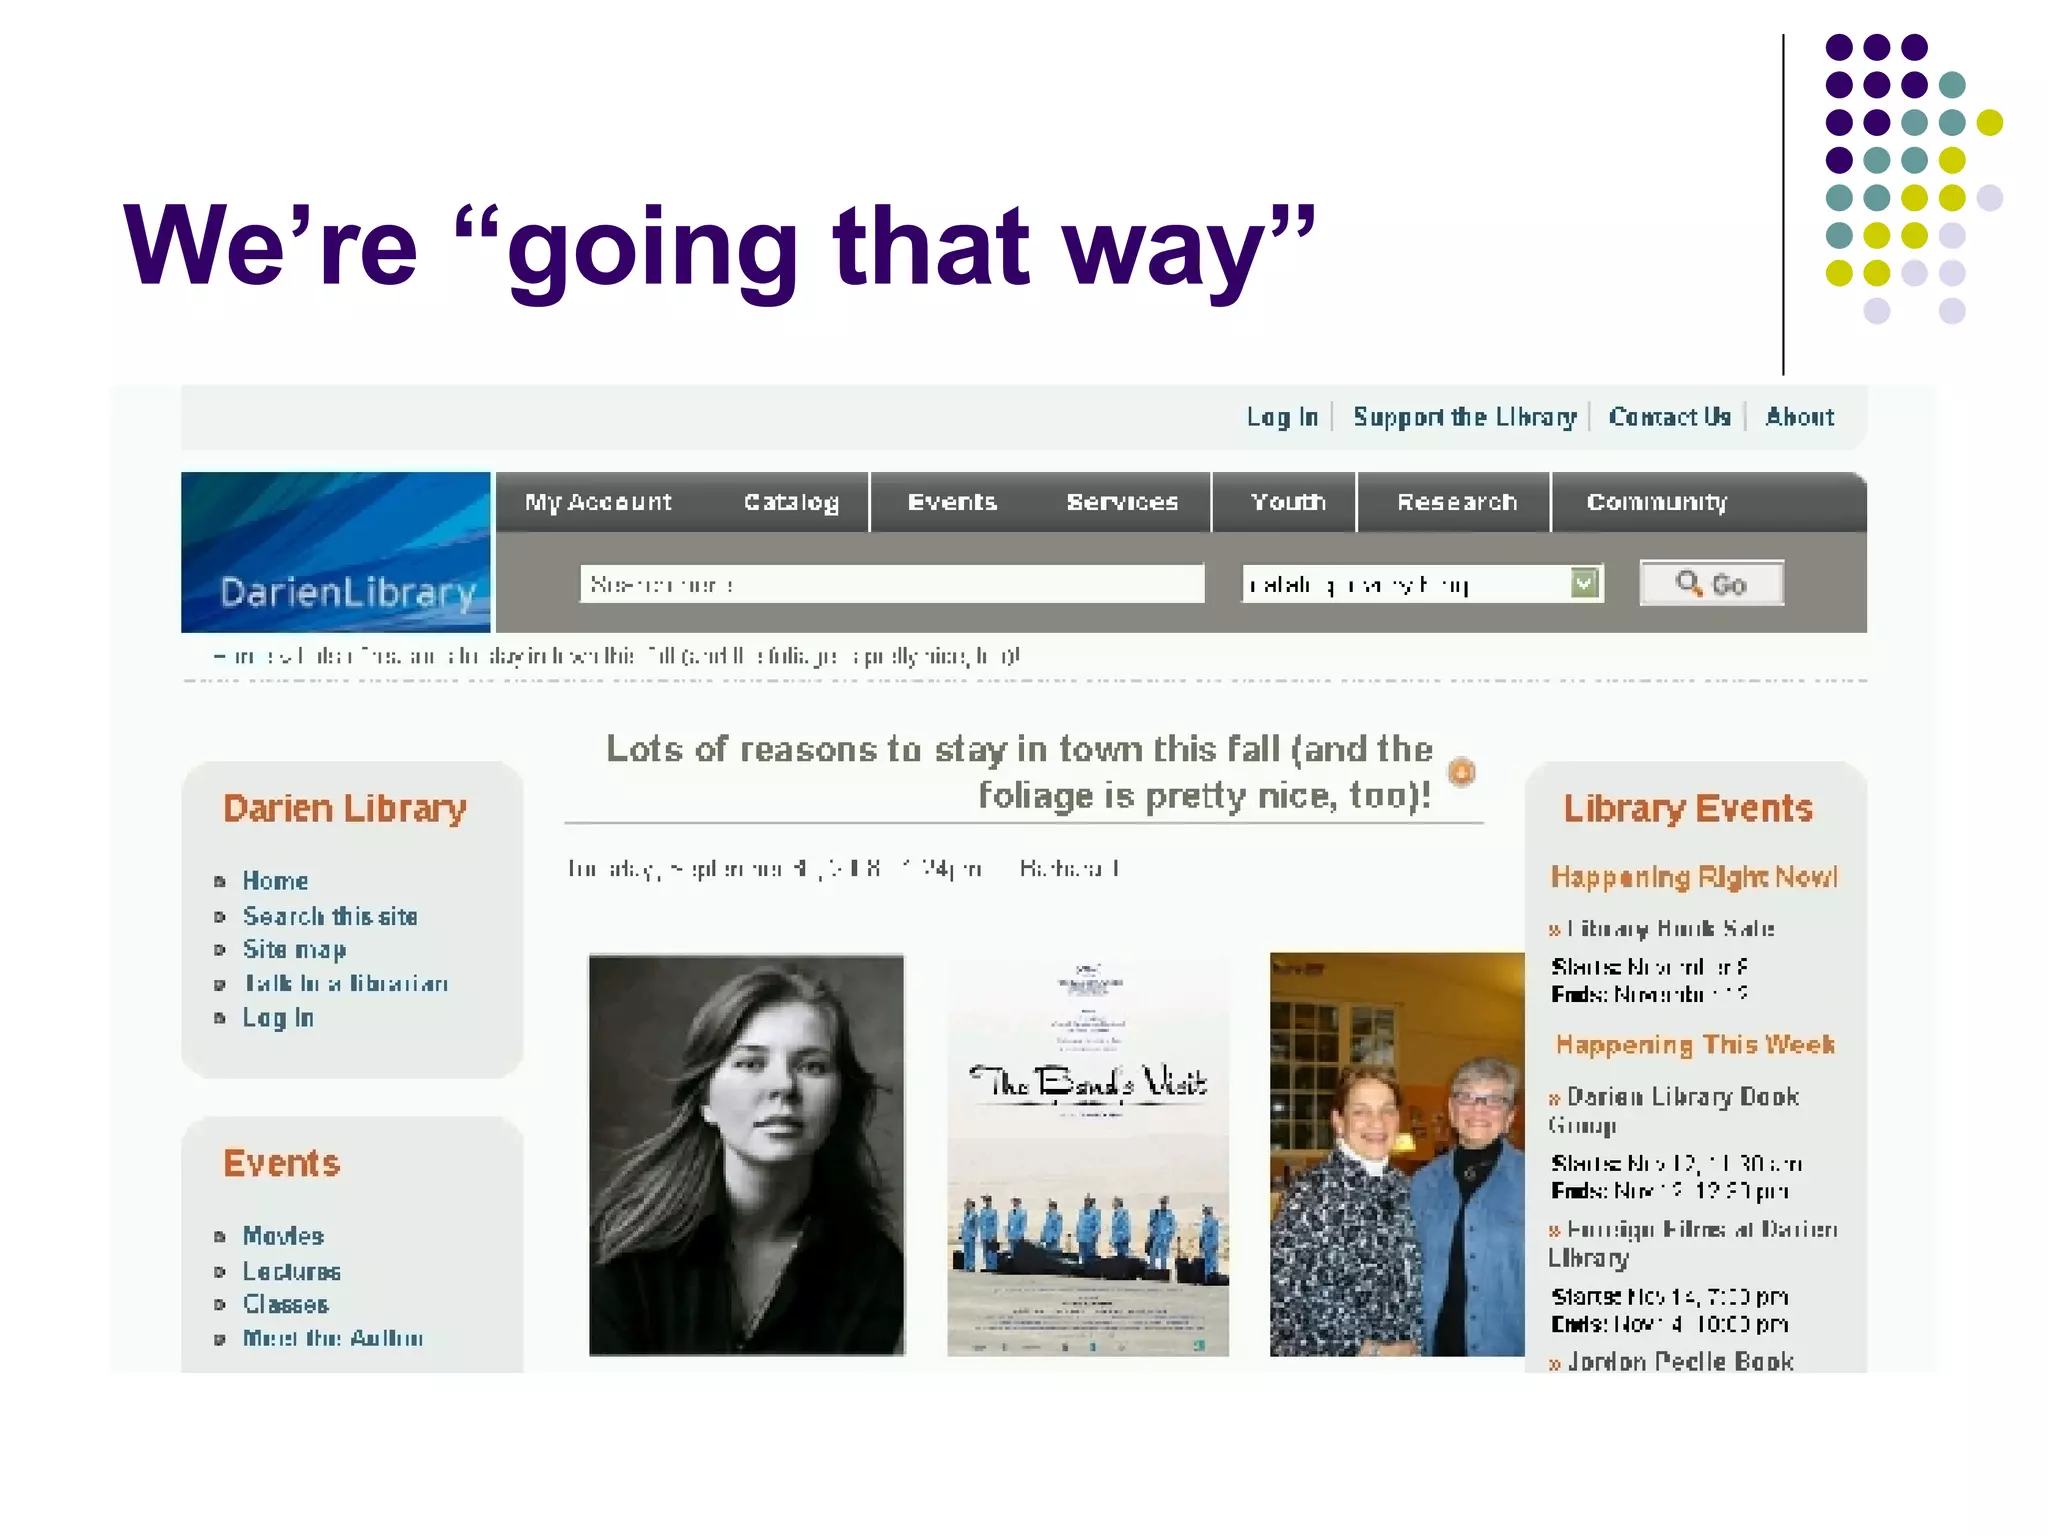
Task: Switch to the Catalog tab
Action: 791,502
